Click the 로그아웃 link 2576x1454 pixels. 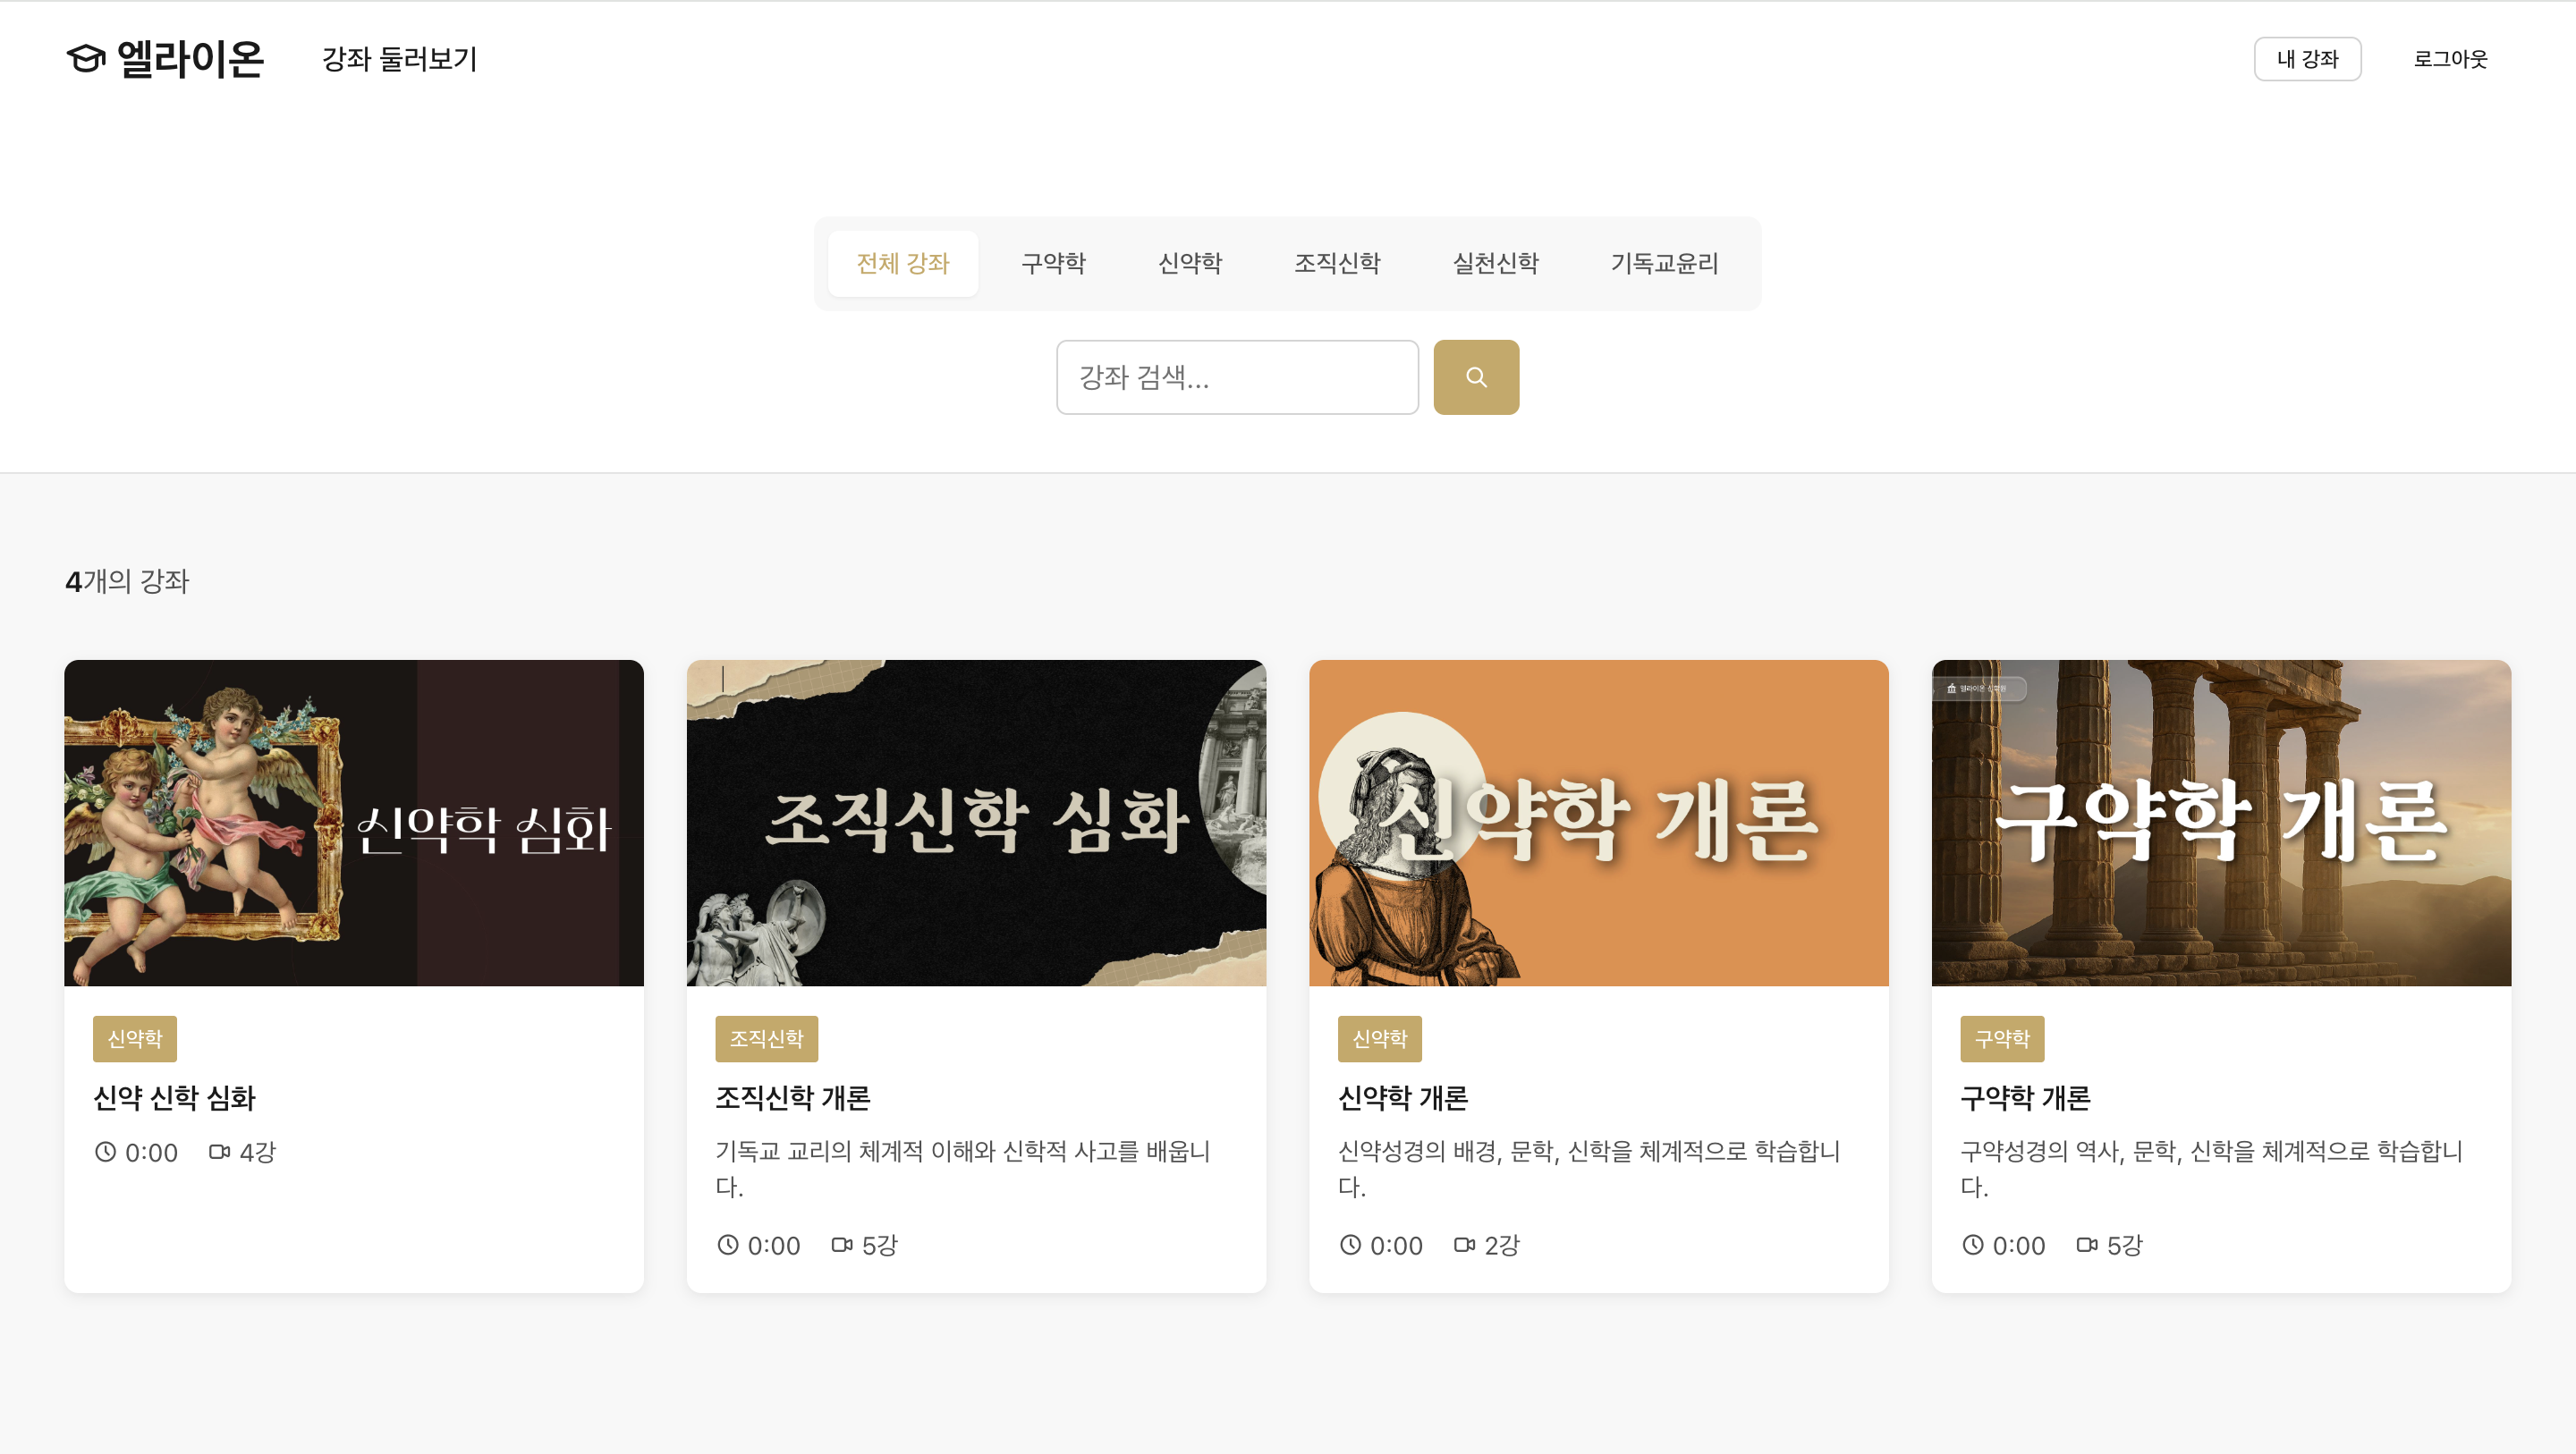pos(2450,59)
